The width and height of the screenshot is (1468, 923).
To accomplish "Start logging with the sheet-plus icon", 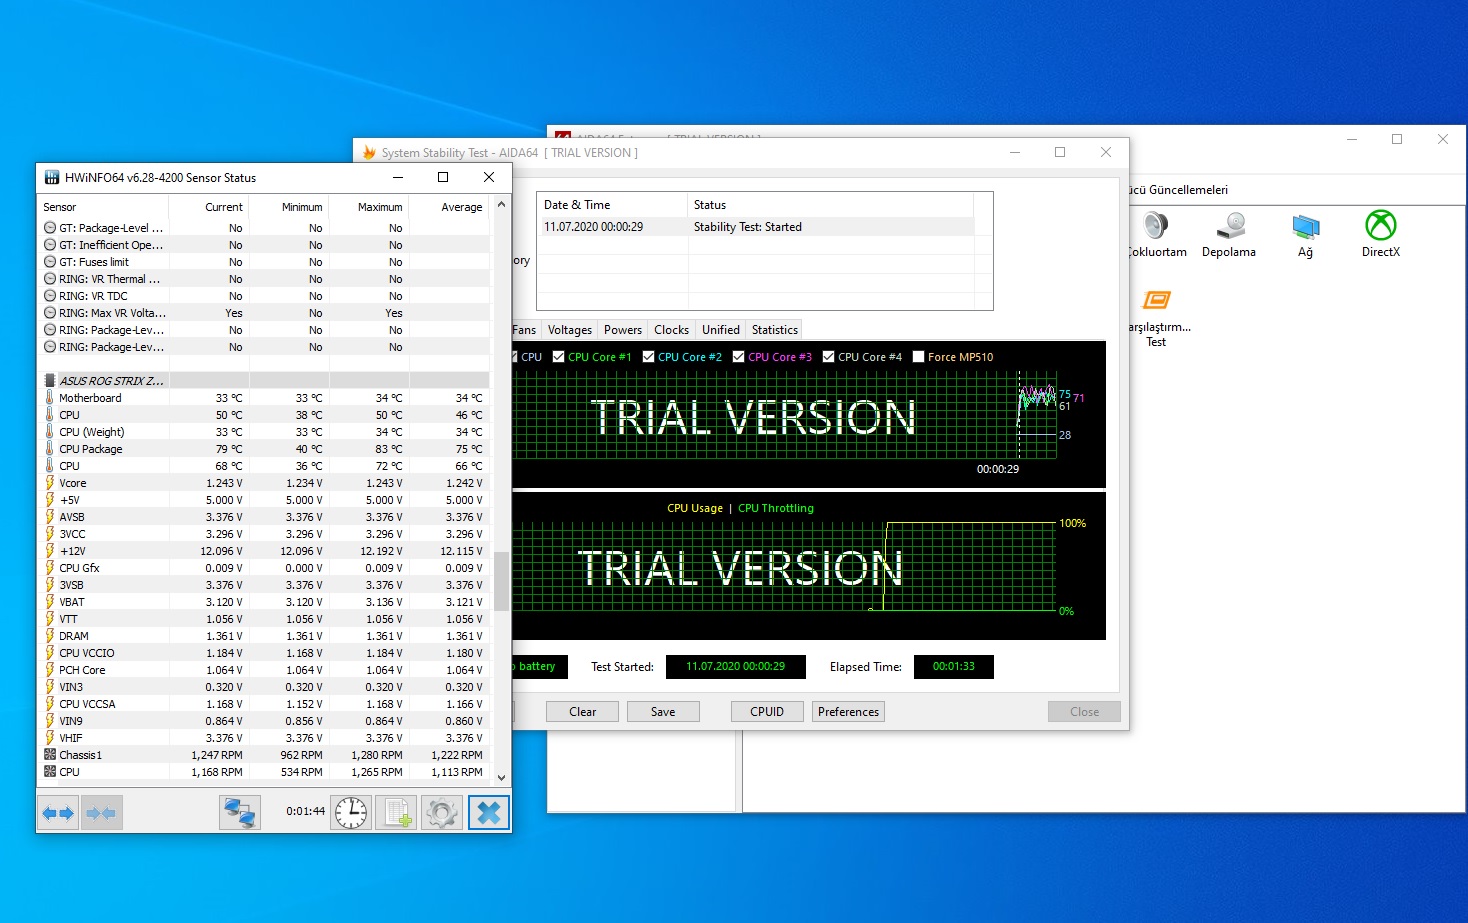I will (x=397, y=813).
